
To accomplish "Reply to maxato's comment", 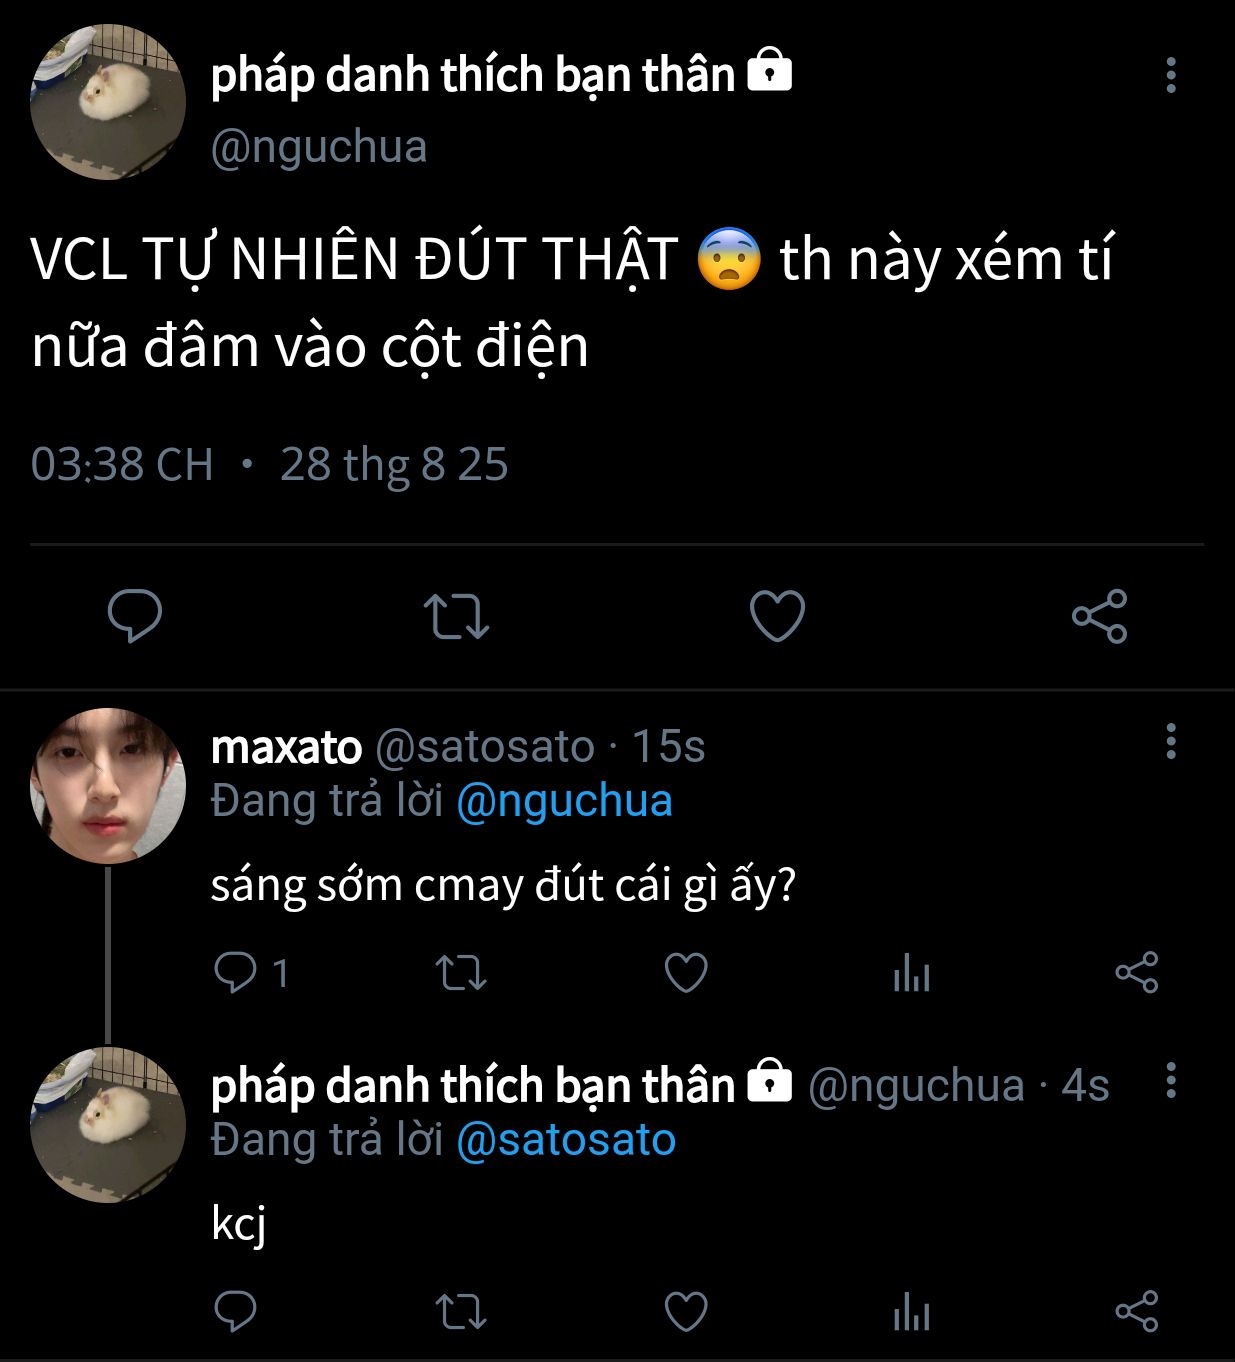I will [236, 972].
